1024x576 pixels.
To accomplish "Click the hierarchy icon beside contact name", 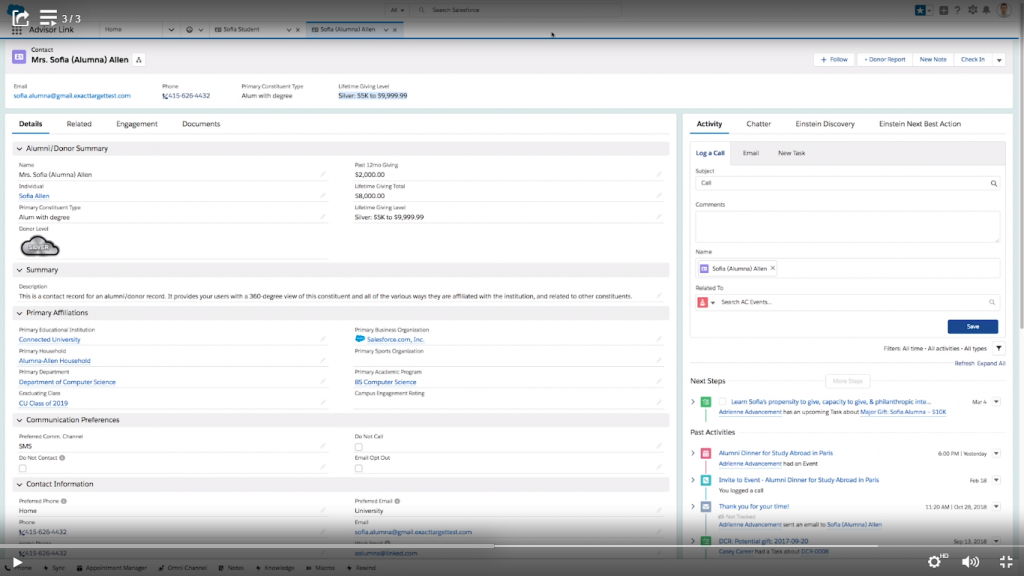I will [x=138, y=59].
